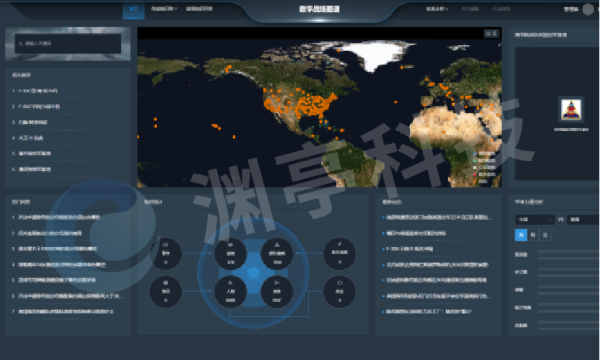The width and height of the screenshot is (600, 360).
Task: Open the military unit emblem thumbnail
Action: click(x=571, y=109)
